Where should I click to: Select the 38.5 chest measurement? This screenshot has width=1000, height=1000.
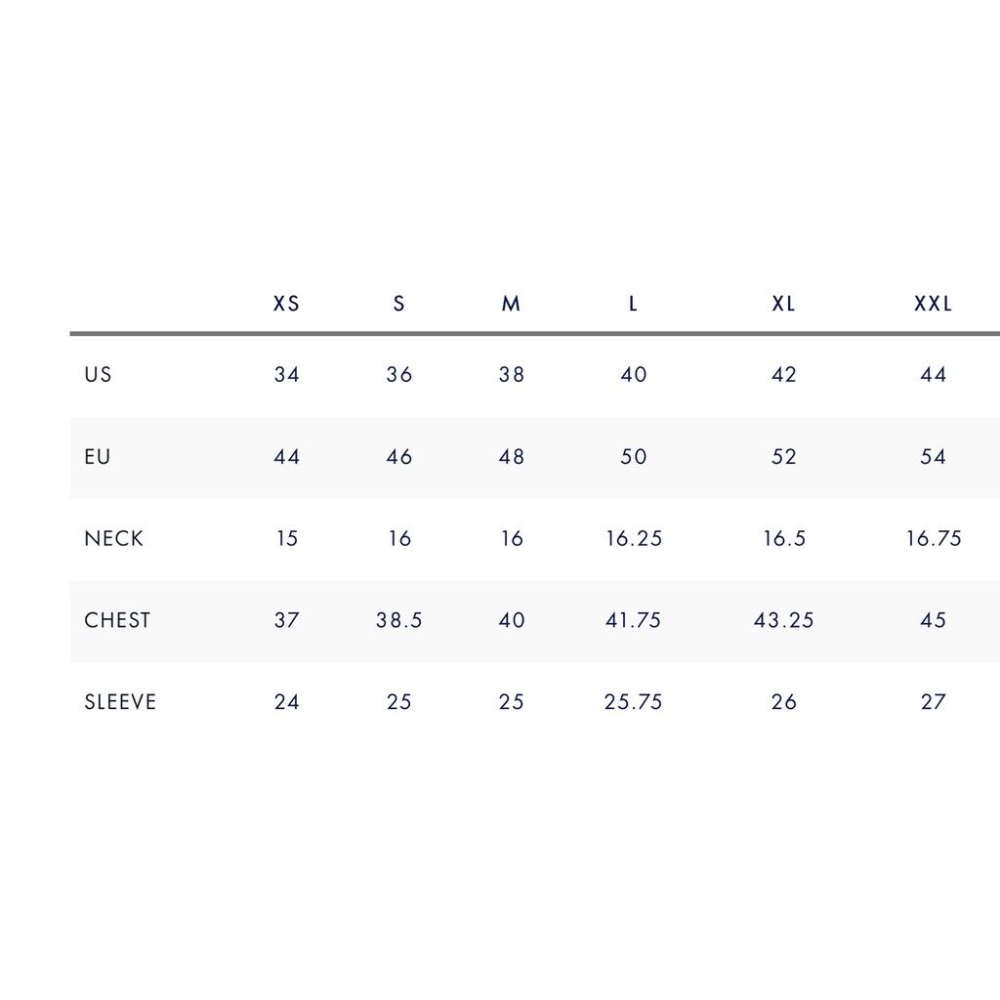point(399,620)
